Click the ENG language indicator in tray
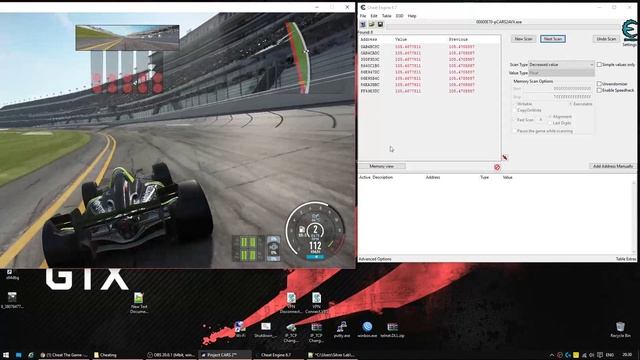This screenshot has height=360, width=640. pyautogui.click(x=609, y=355)
